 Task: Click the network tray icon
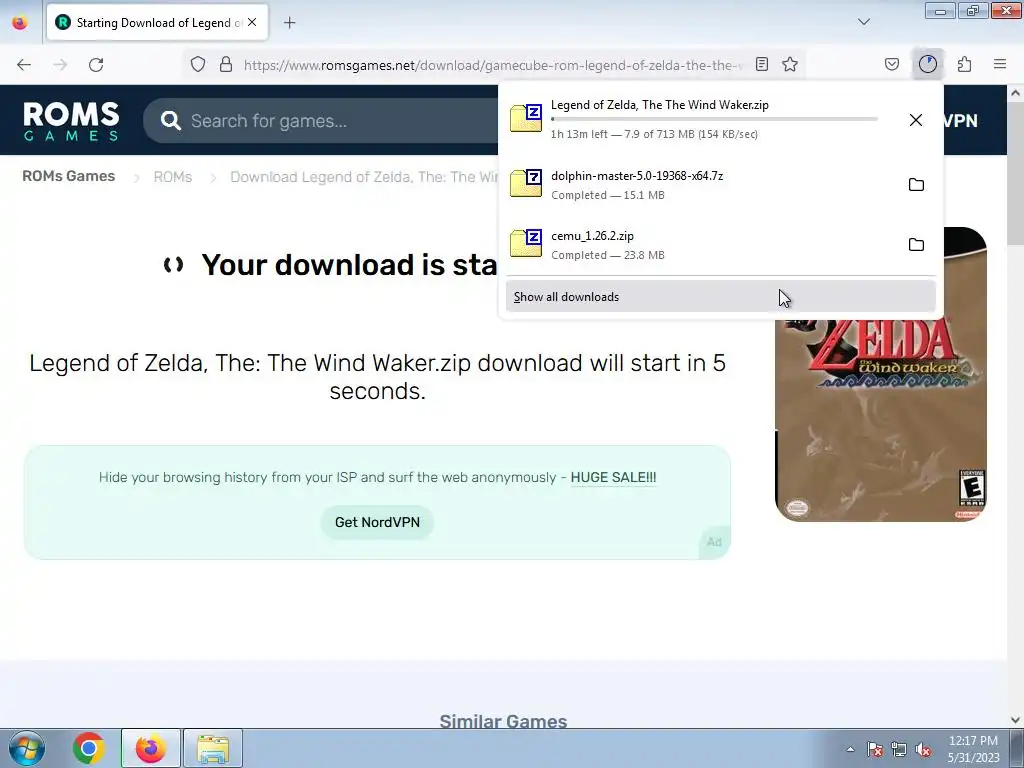899,749
